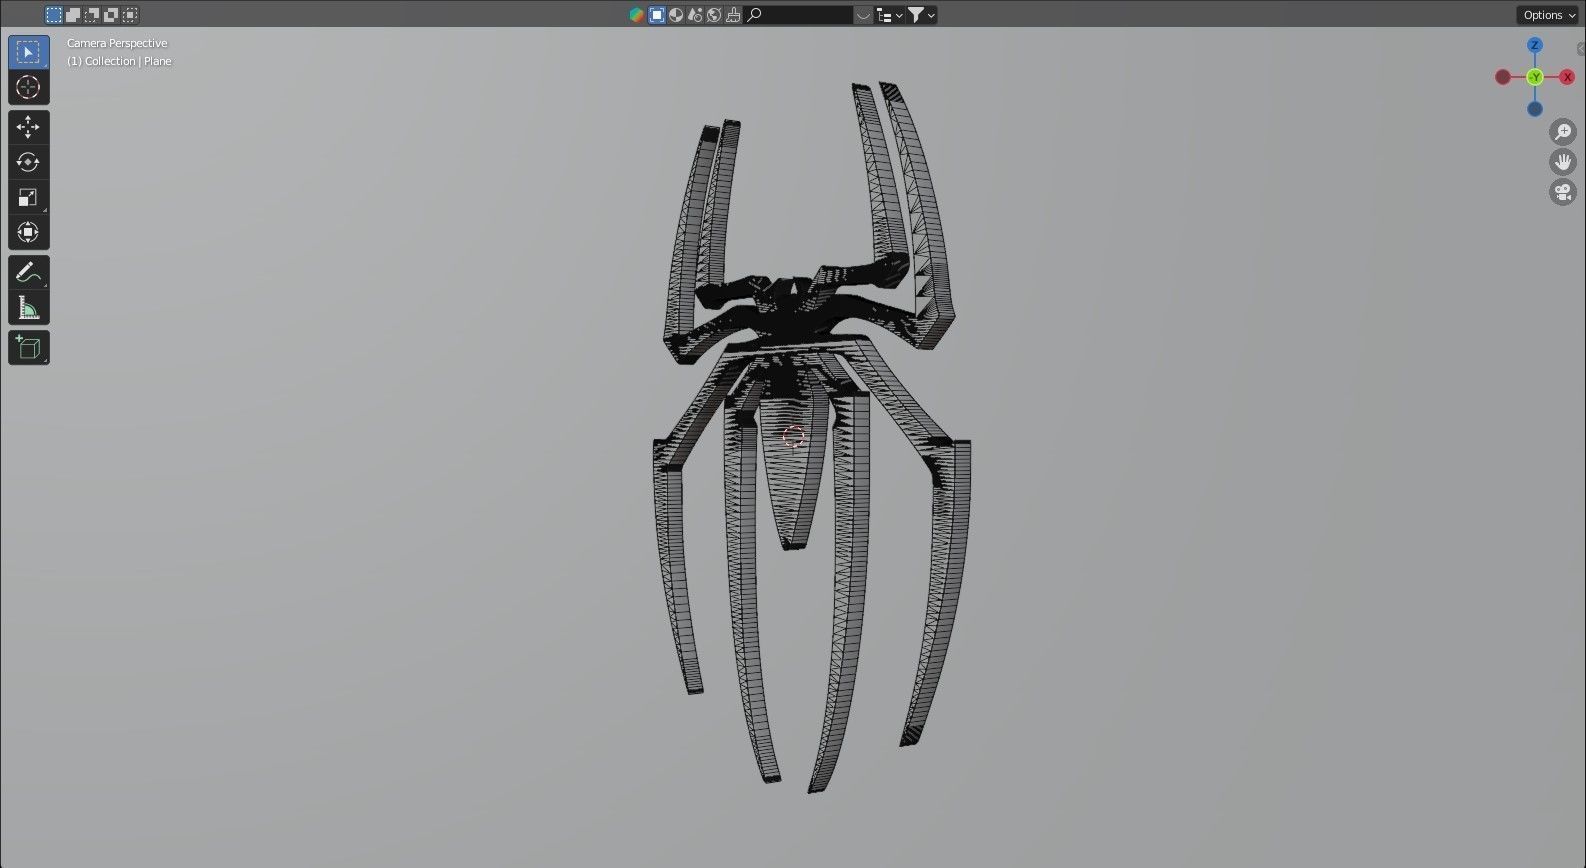Select the Add Cube tool
The height and width of the screenshot is (868, 1586).
28,347
